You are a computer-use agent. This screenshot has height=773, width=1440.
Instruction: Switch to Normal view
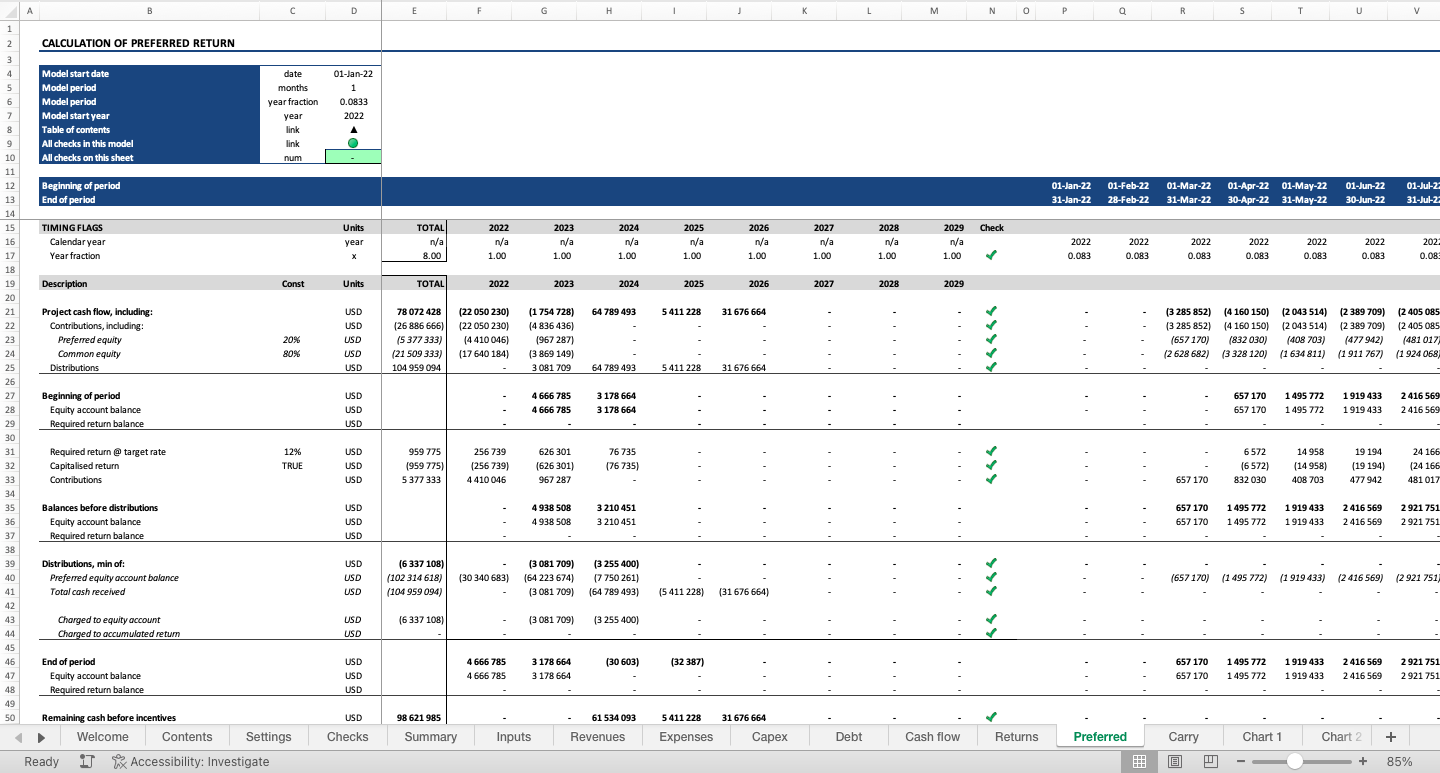(1139, 761)
